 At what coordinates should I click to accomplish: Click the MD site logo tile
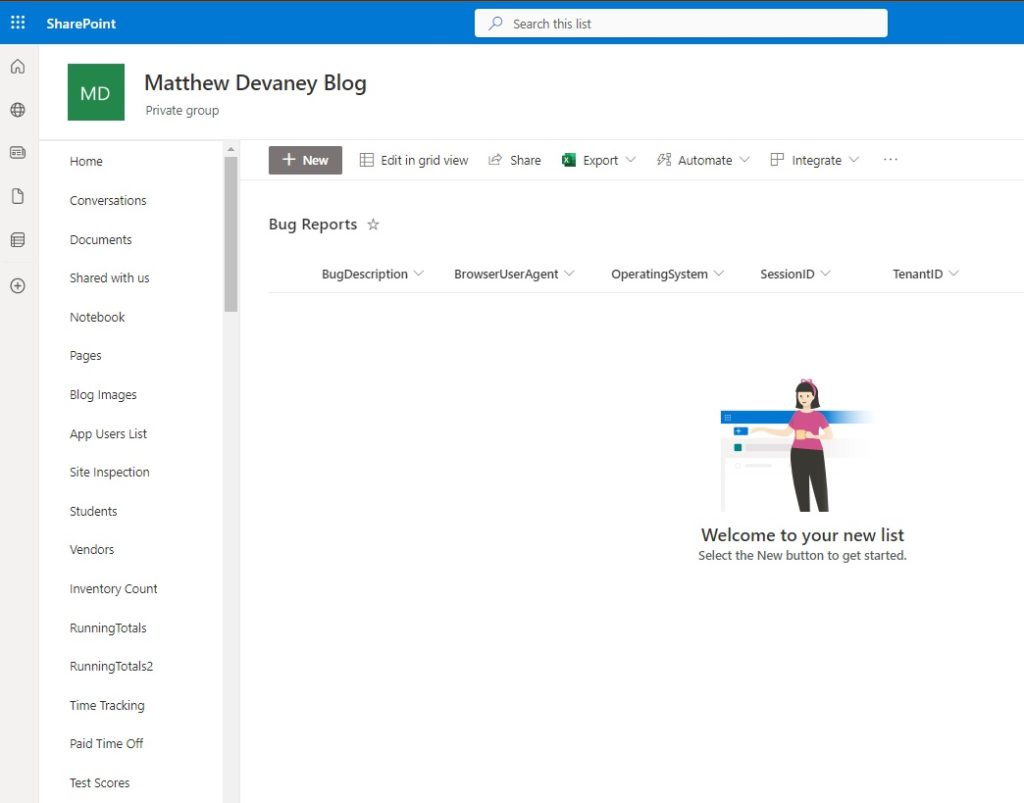(96, 92)
